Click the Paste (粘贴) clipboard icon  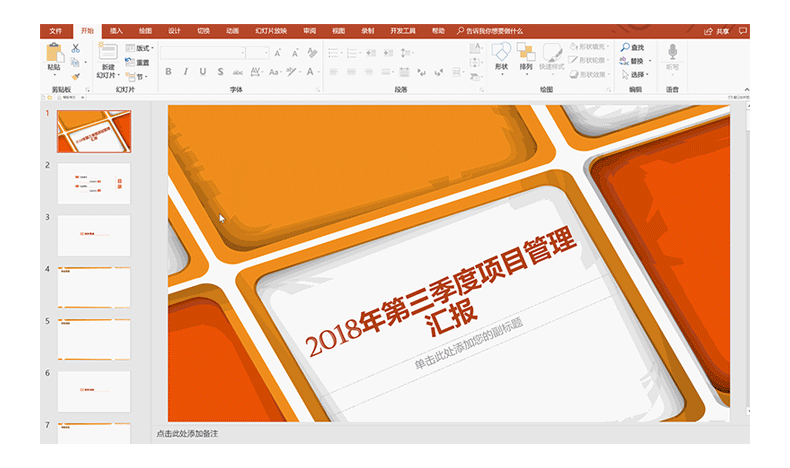(x=54, y=53)
